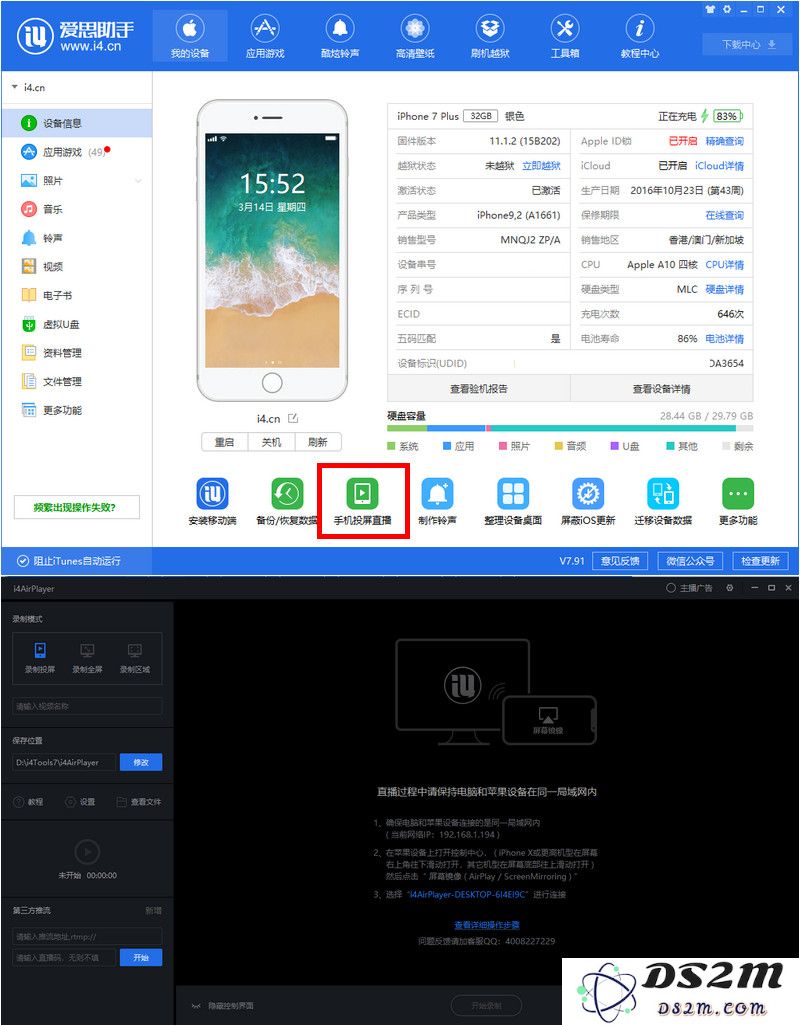
Task: Select 录制区域 mode in i4AirPlayer
Action: pos(135,658)
